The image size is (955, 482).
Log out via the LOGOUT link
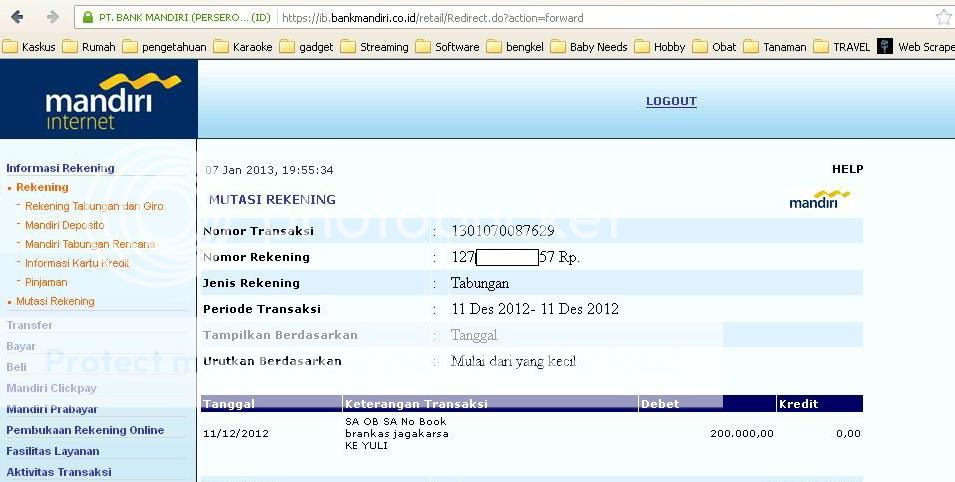671,101
